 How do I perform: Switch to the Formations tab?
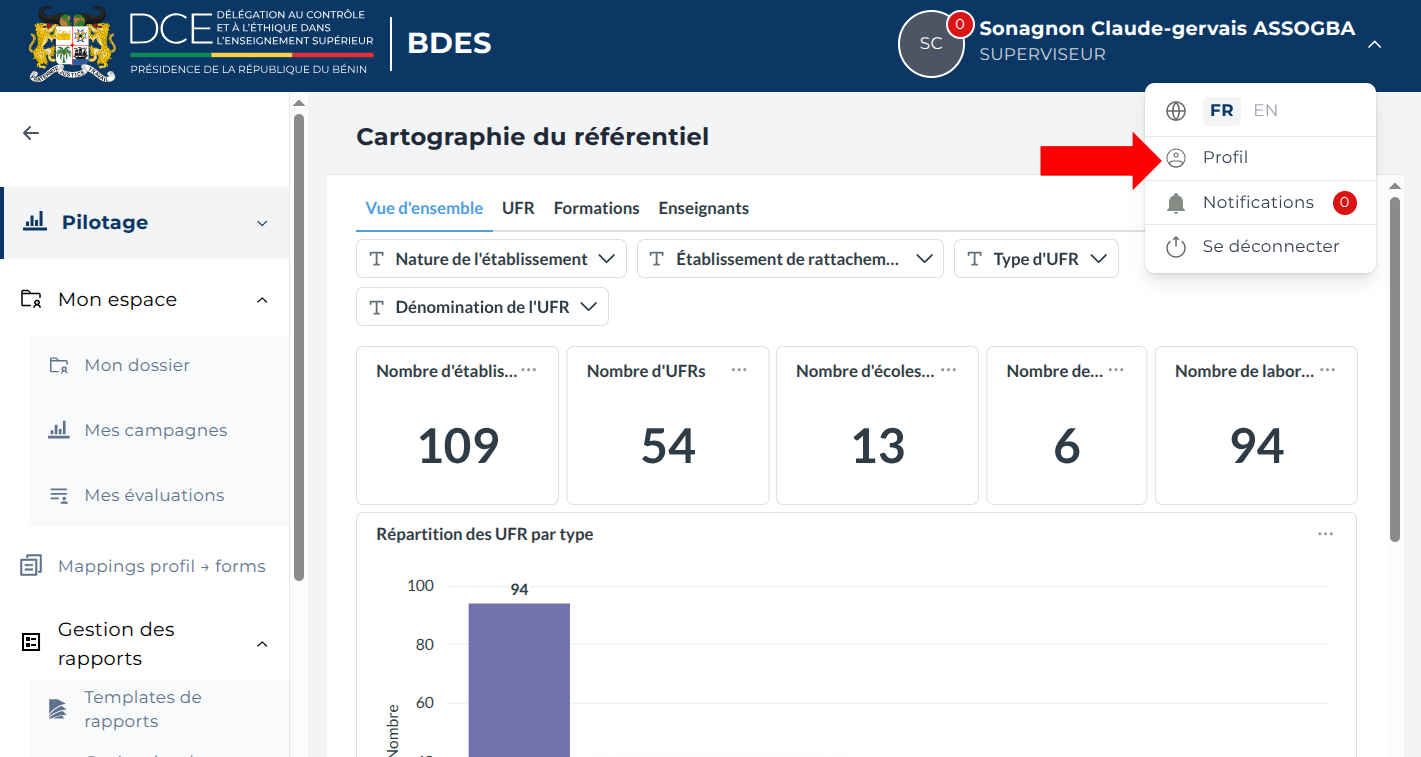596,208
